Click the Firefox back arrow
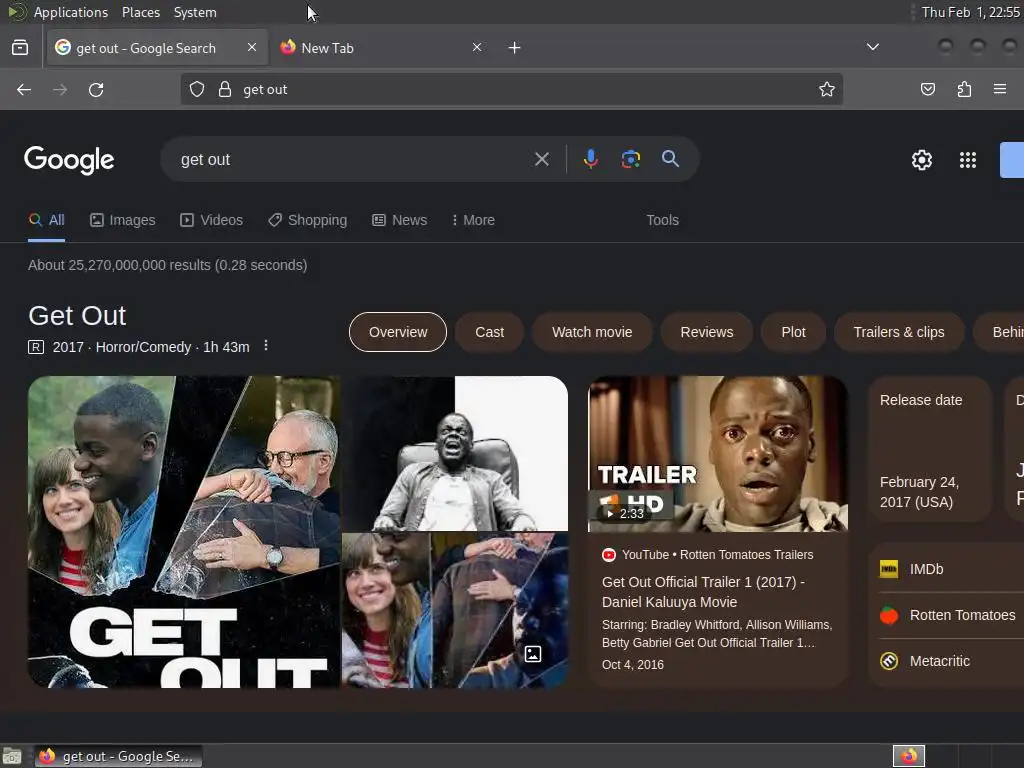This screenshot has height=768, width=1024. click(x=24, y=89)
